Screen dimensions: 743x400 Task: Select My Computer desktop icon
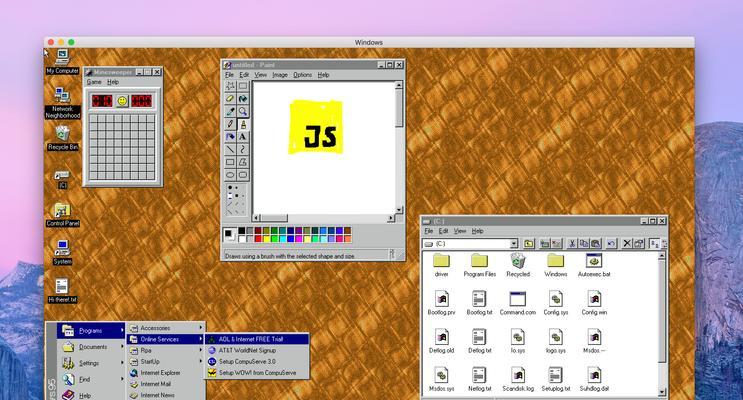point(62,62)
